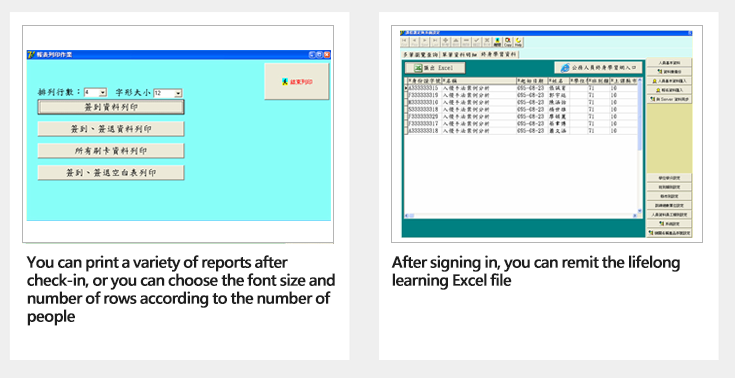Click the Copy icon in the toolbar

(508, 40)
